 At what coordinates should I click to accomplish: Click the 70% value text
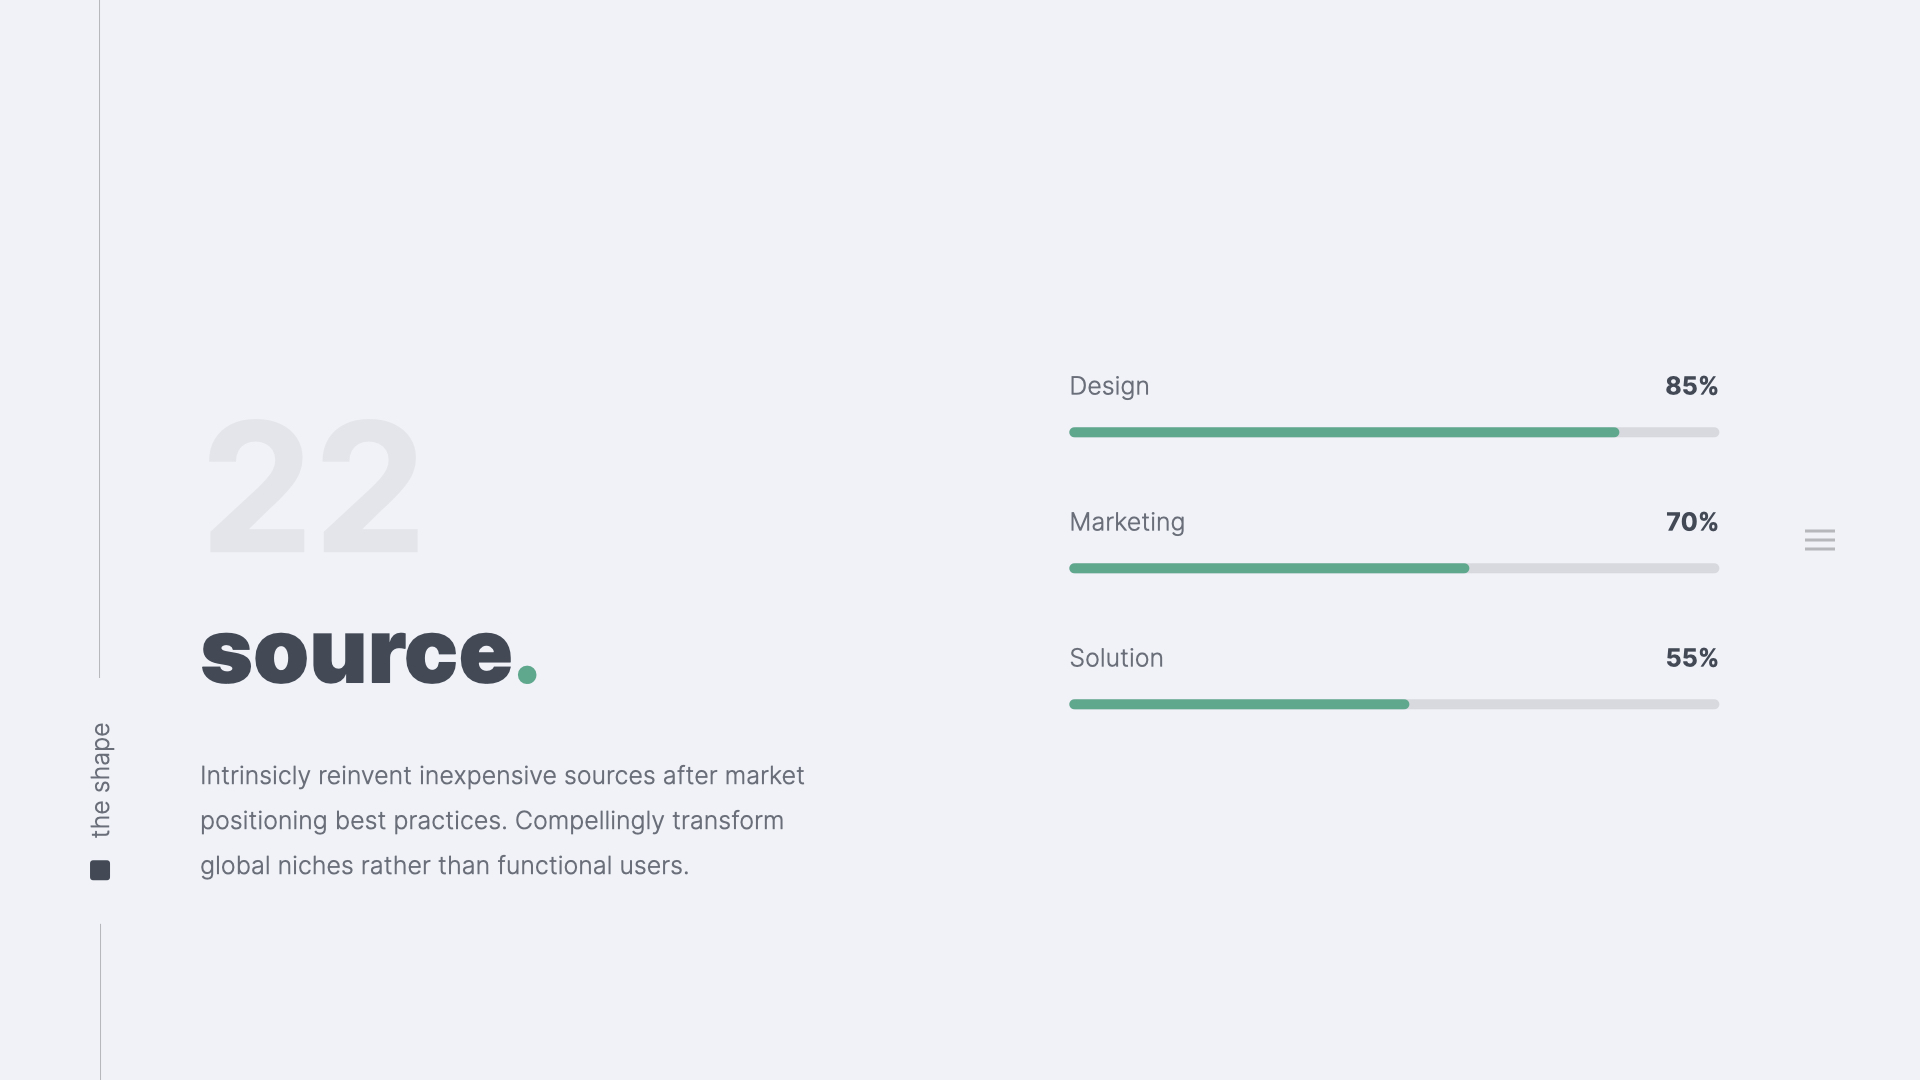click(1691, 522)
